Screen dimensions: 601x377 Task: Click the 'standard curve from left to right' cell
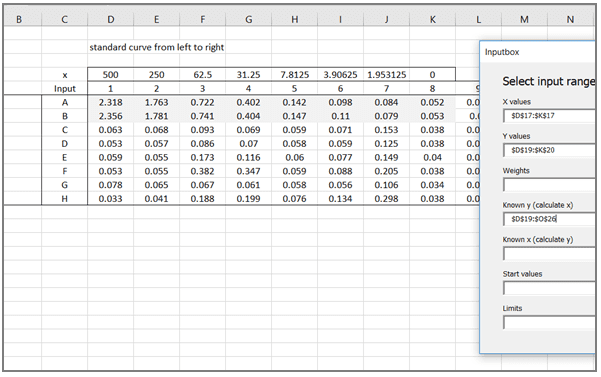156,47
